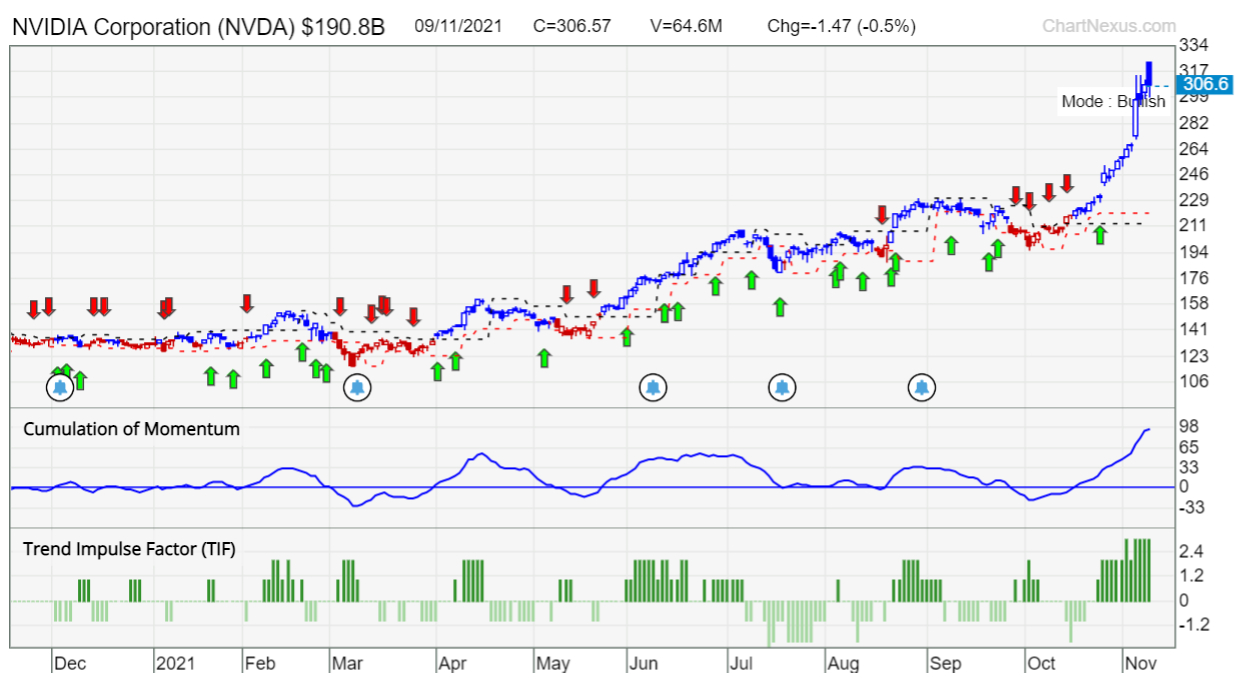This screenshot has width=1236, height=679.
Task: Click the 65 momentum axis label
Action: coord(1189,446)
